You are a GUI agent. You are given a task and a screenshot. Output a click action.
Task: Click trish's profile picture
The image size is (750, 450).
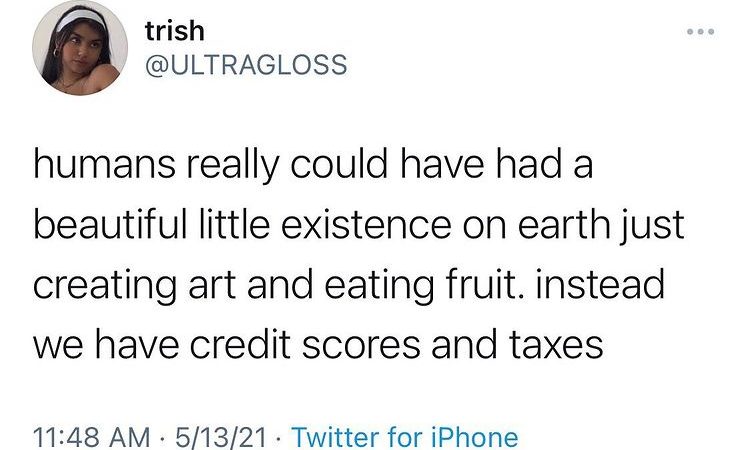tap(73, 54)
